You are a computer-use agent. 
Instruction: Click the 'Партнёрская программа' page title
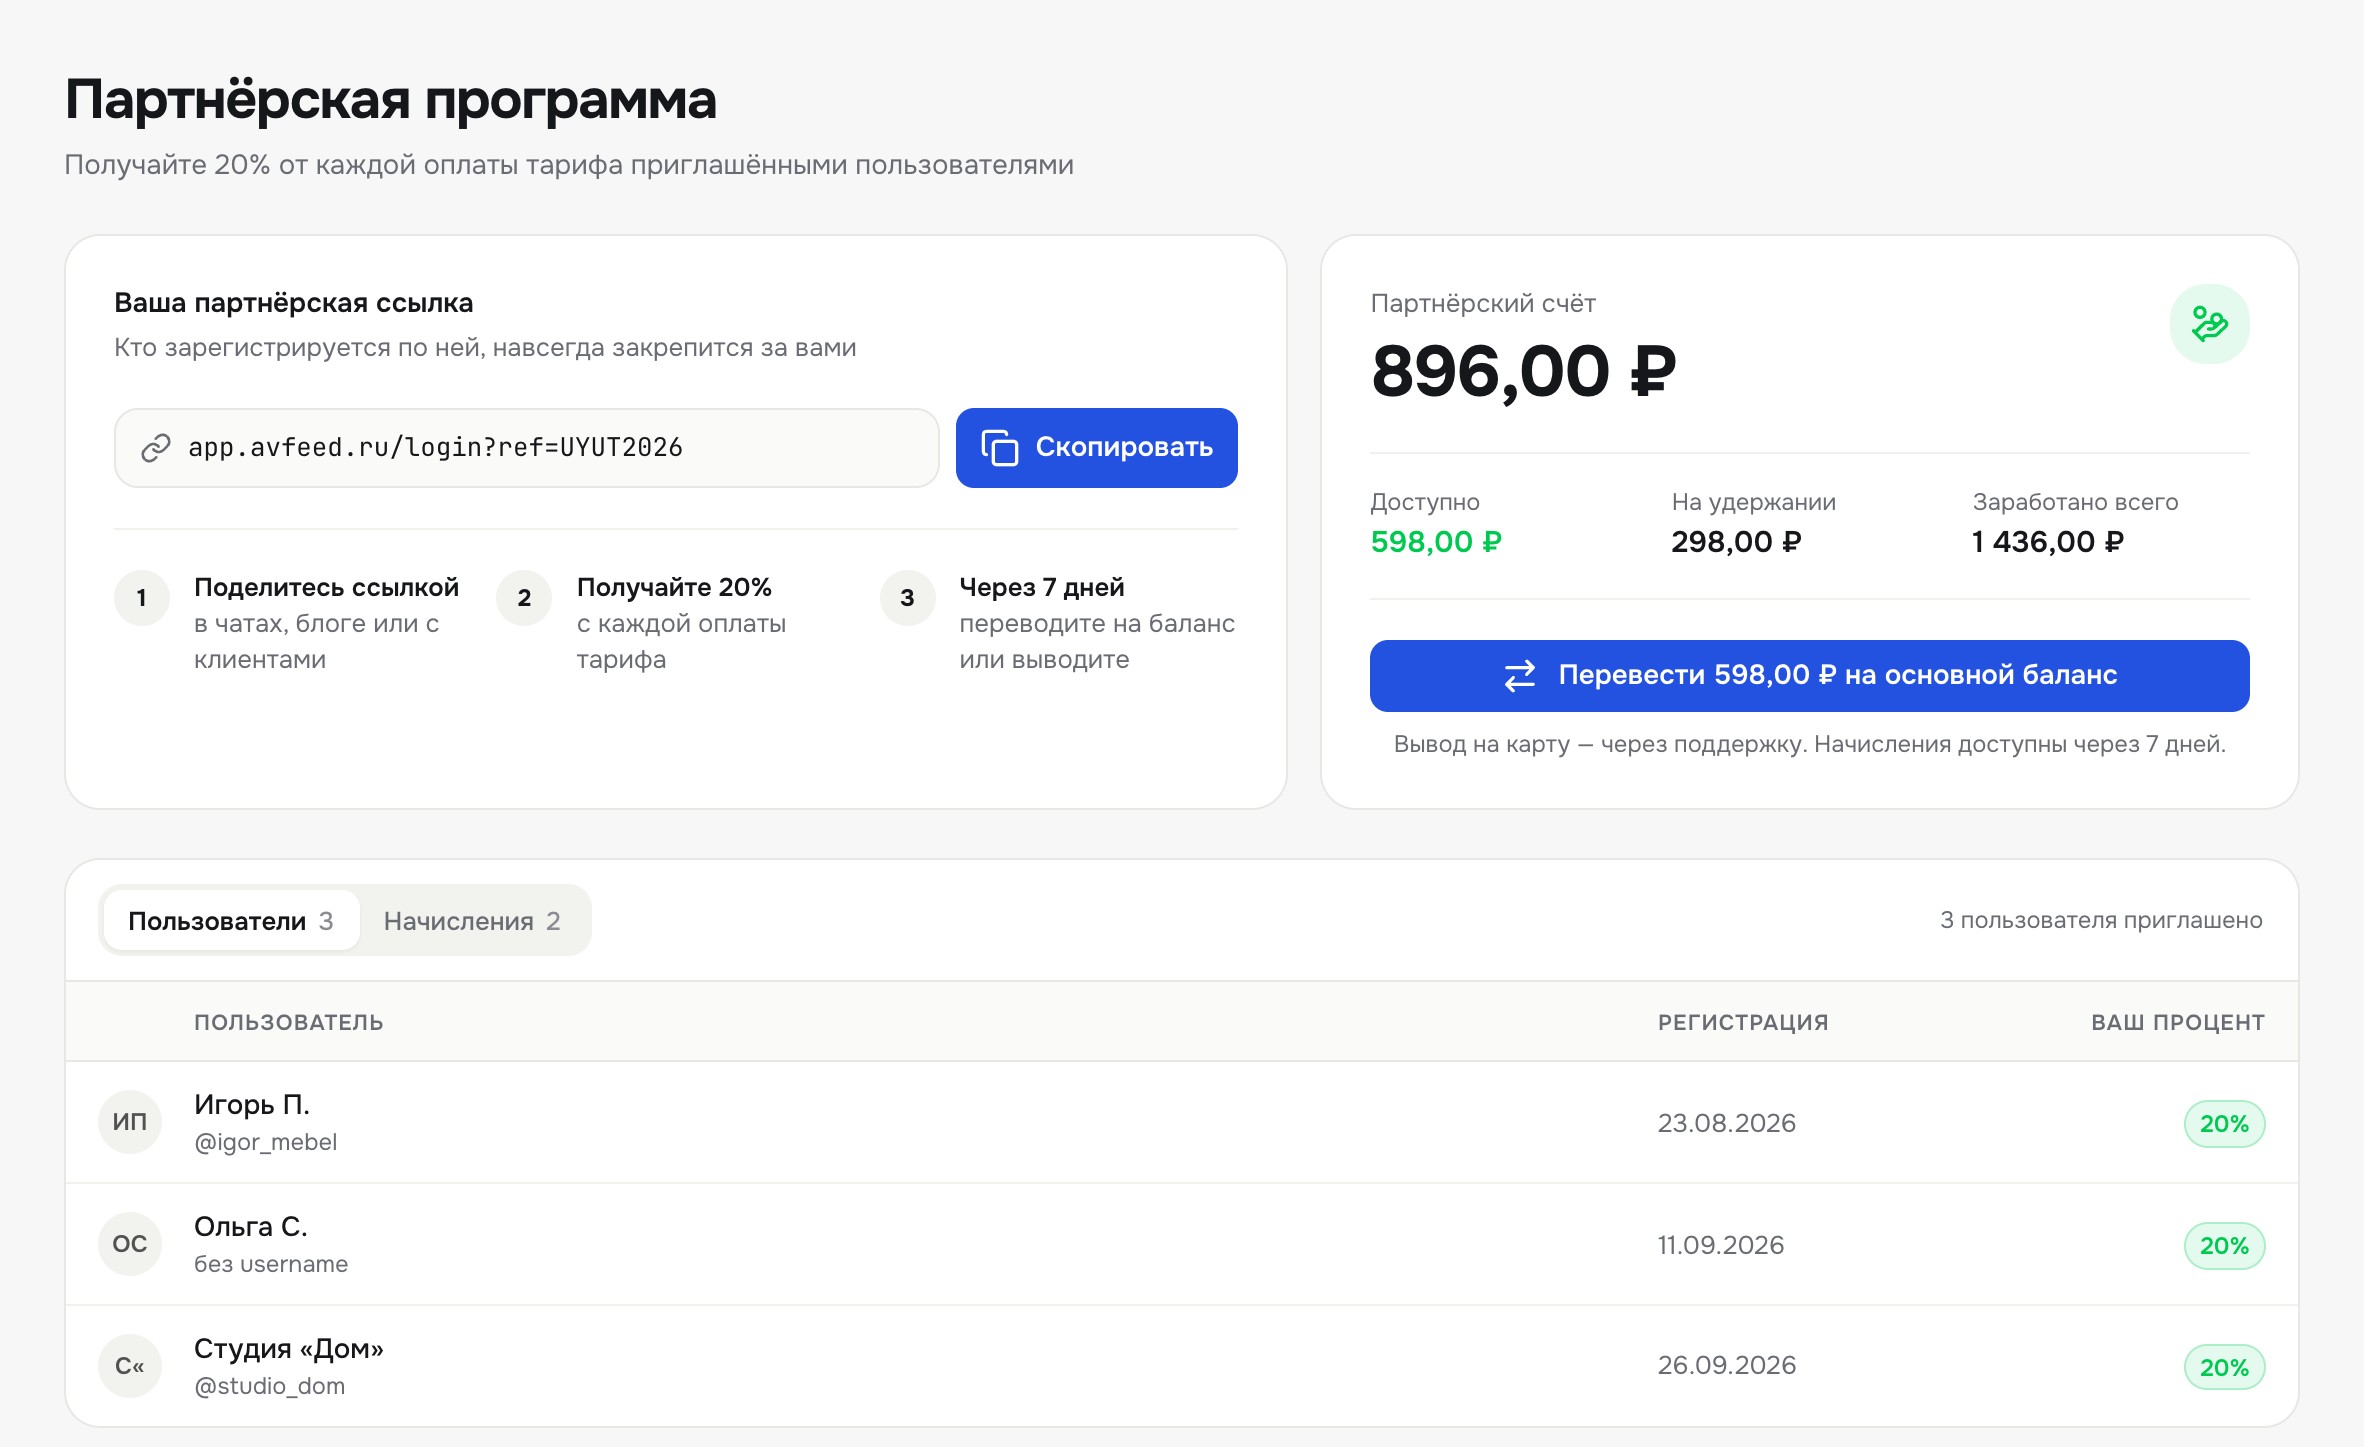(391, 100)
